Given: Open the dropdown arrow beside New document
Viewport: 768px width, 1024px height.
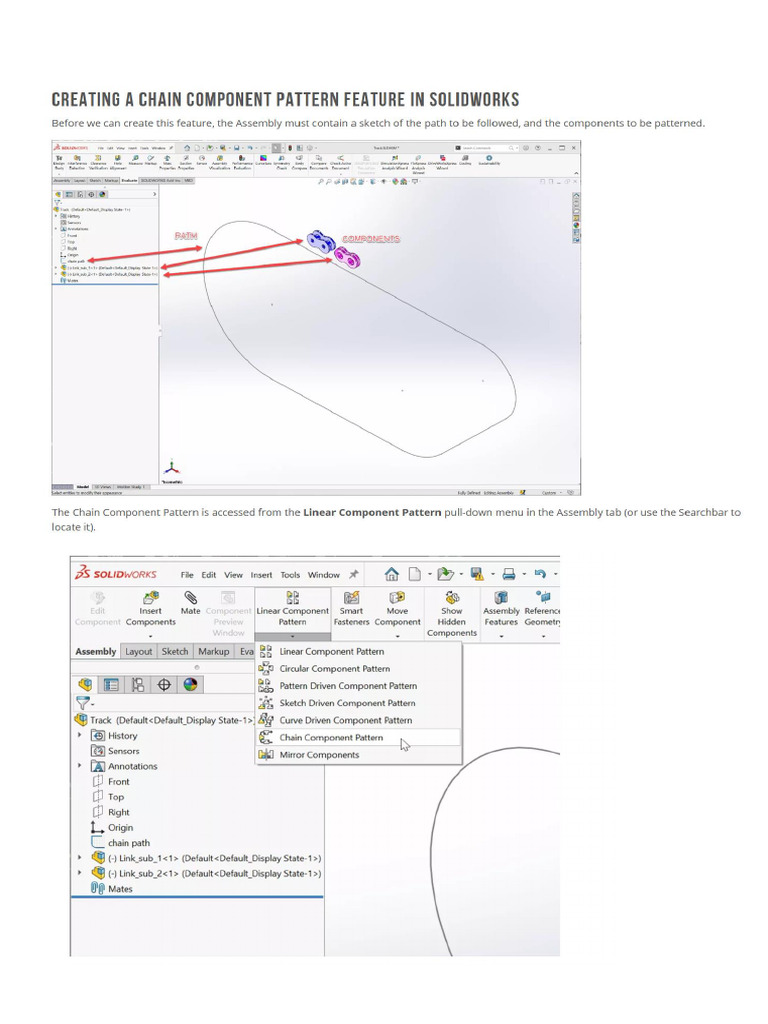Looking at the screenshot, I should [x=429, y=575].
